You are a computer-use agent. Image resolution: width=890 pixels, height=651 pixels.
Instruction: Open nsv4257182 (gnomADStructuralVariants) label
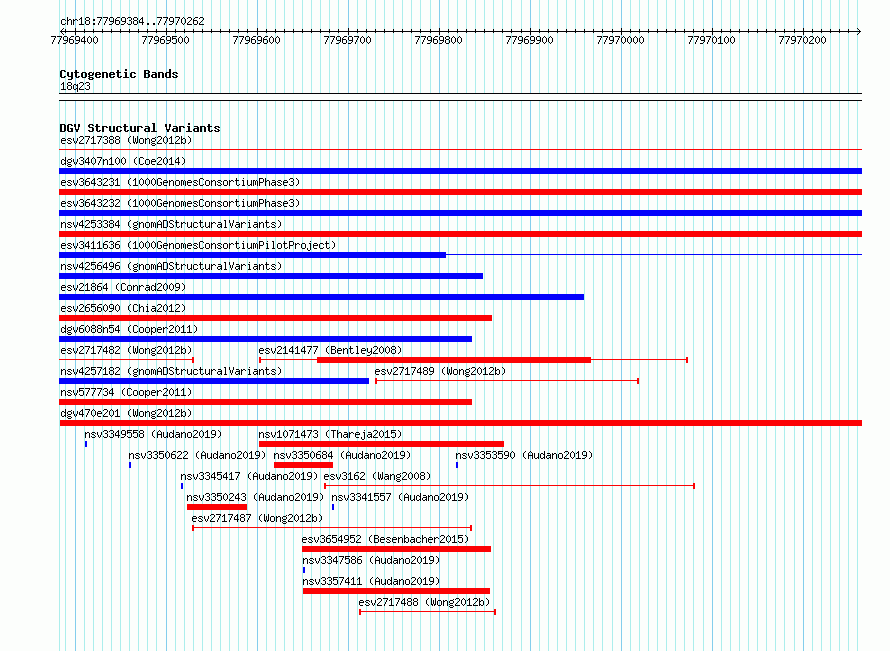[171, 371]
